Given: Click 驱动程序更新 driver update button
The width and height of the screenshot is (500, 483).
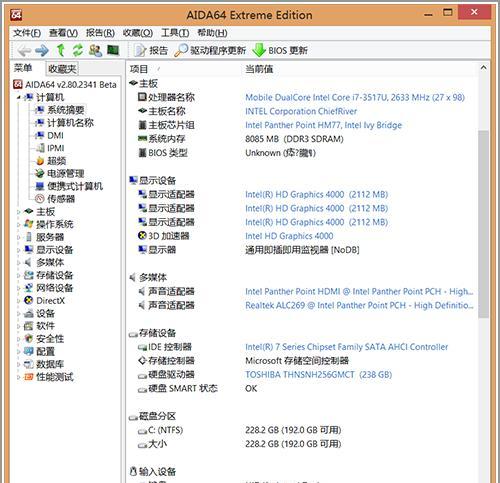Looking at the screenshot, I should (210, 50).
